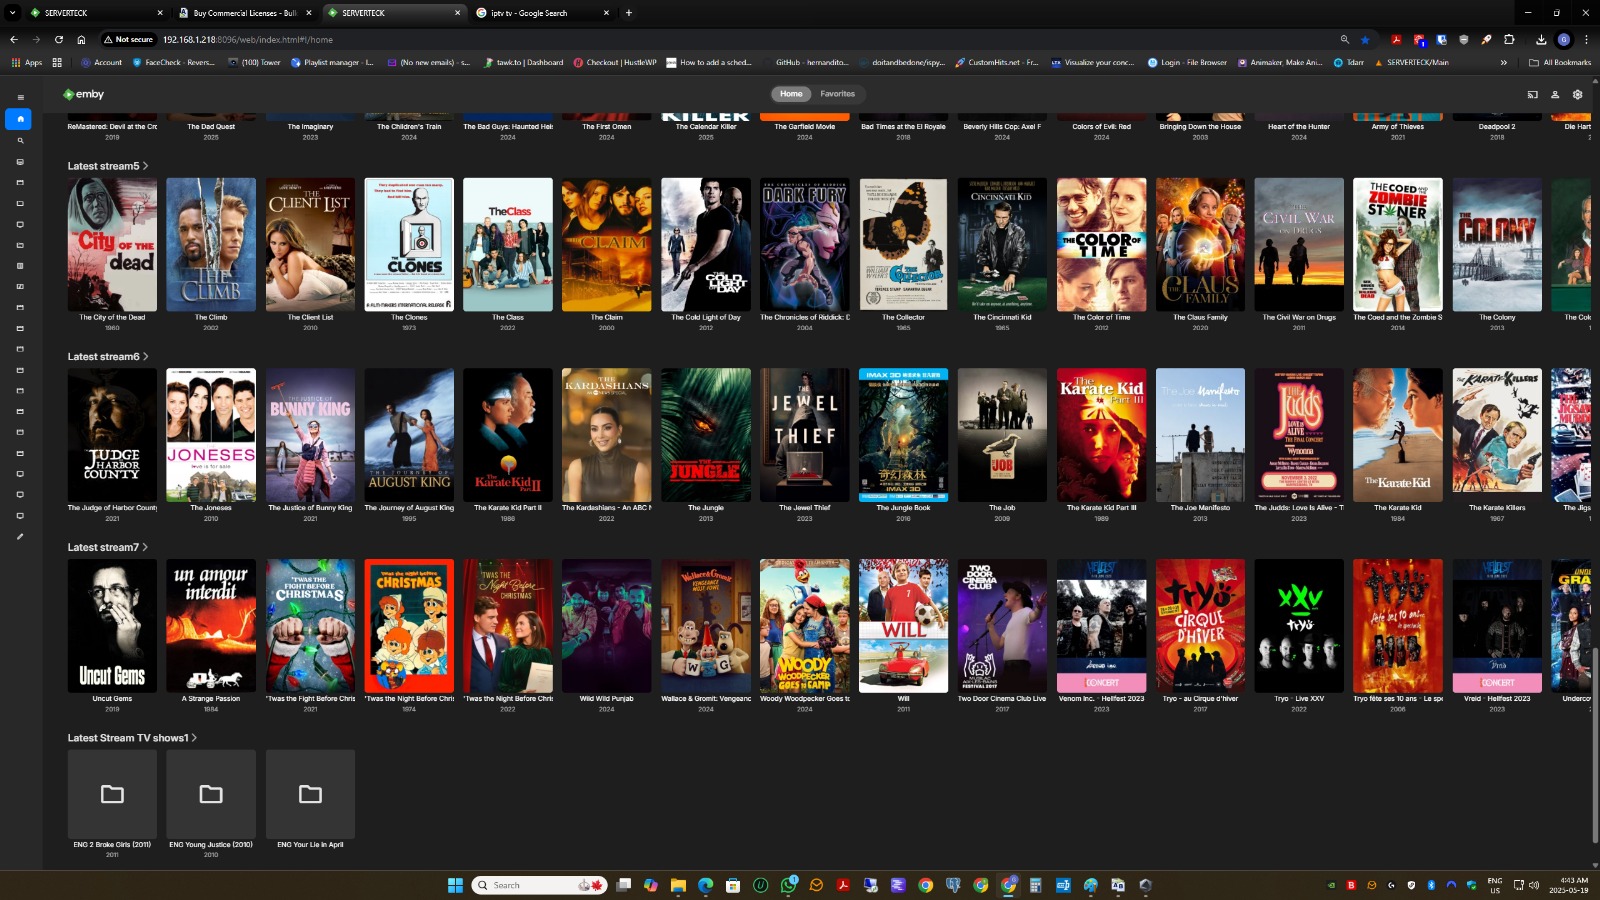
Task: Open the pencil metadata editor sidebar icon
Action: pos(20,537)
